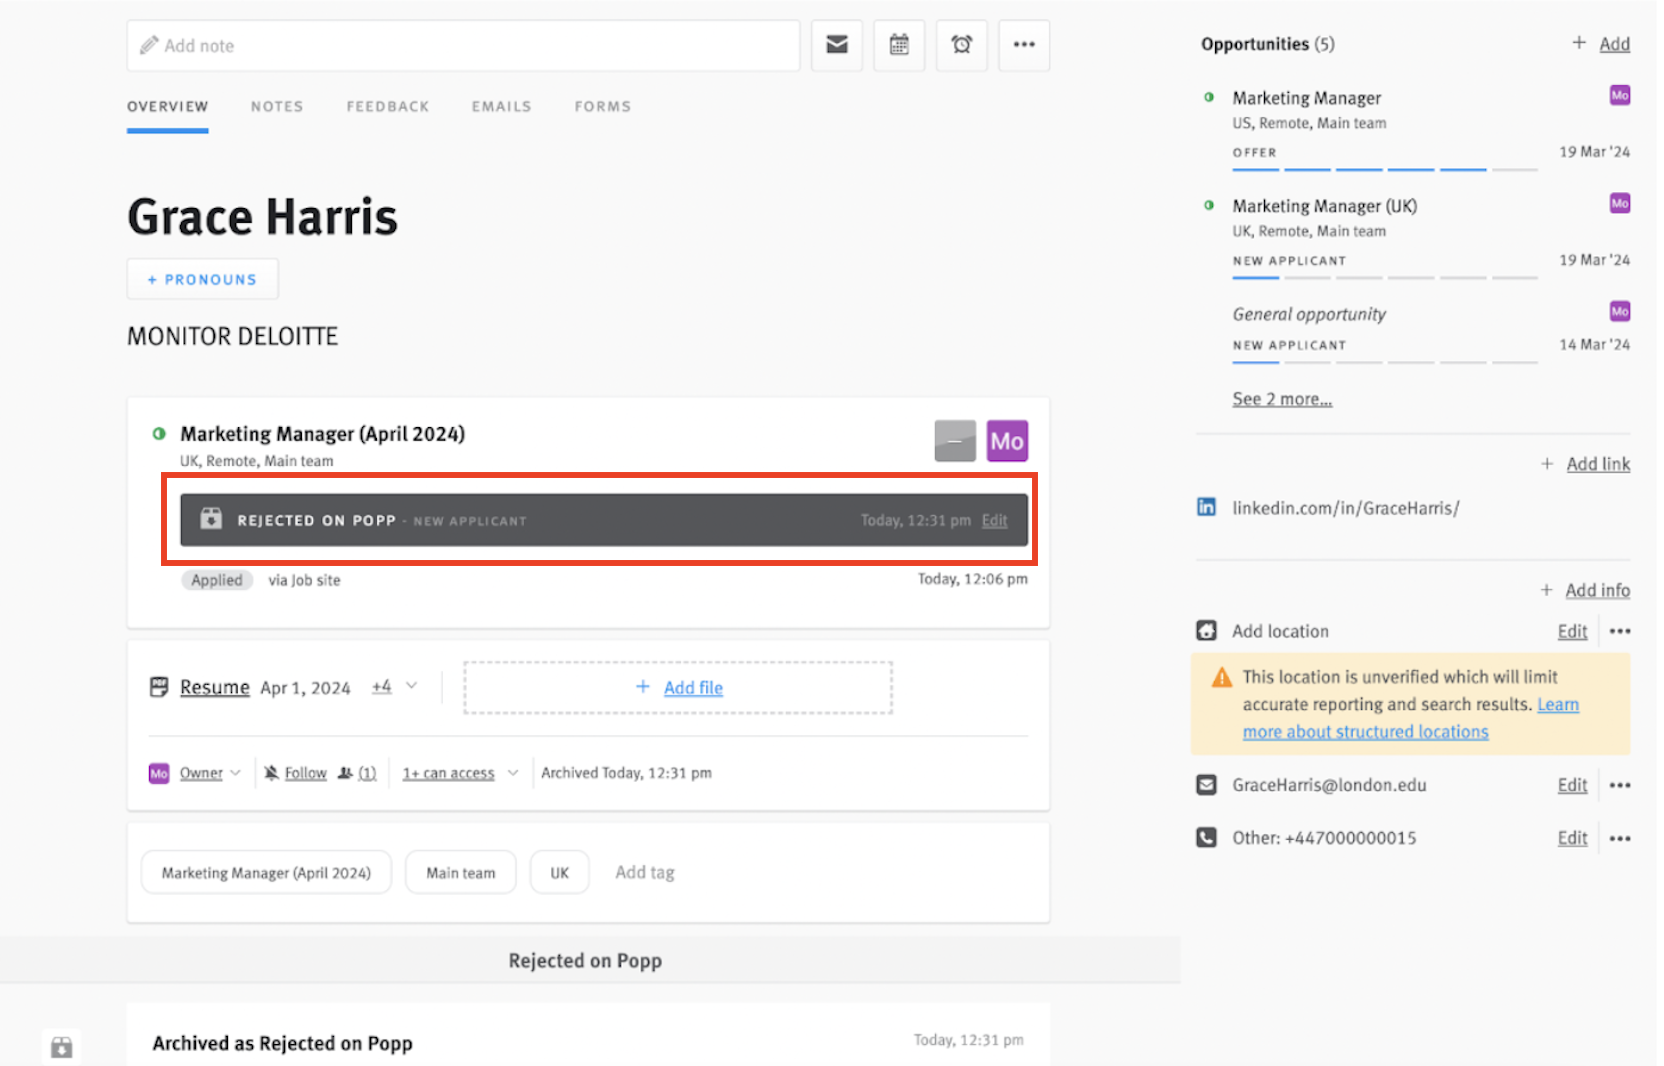Click the Main team tag

coord(461,872)
